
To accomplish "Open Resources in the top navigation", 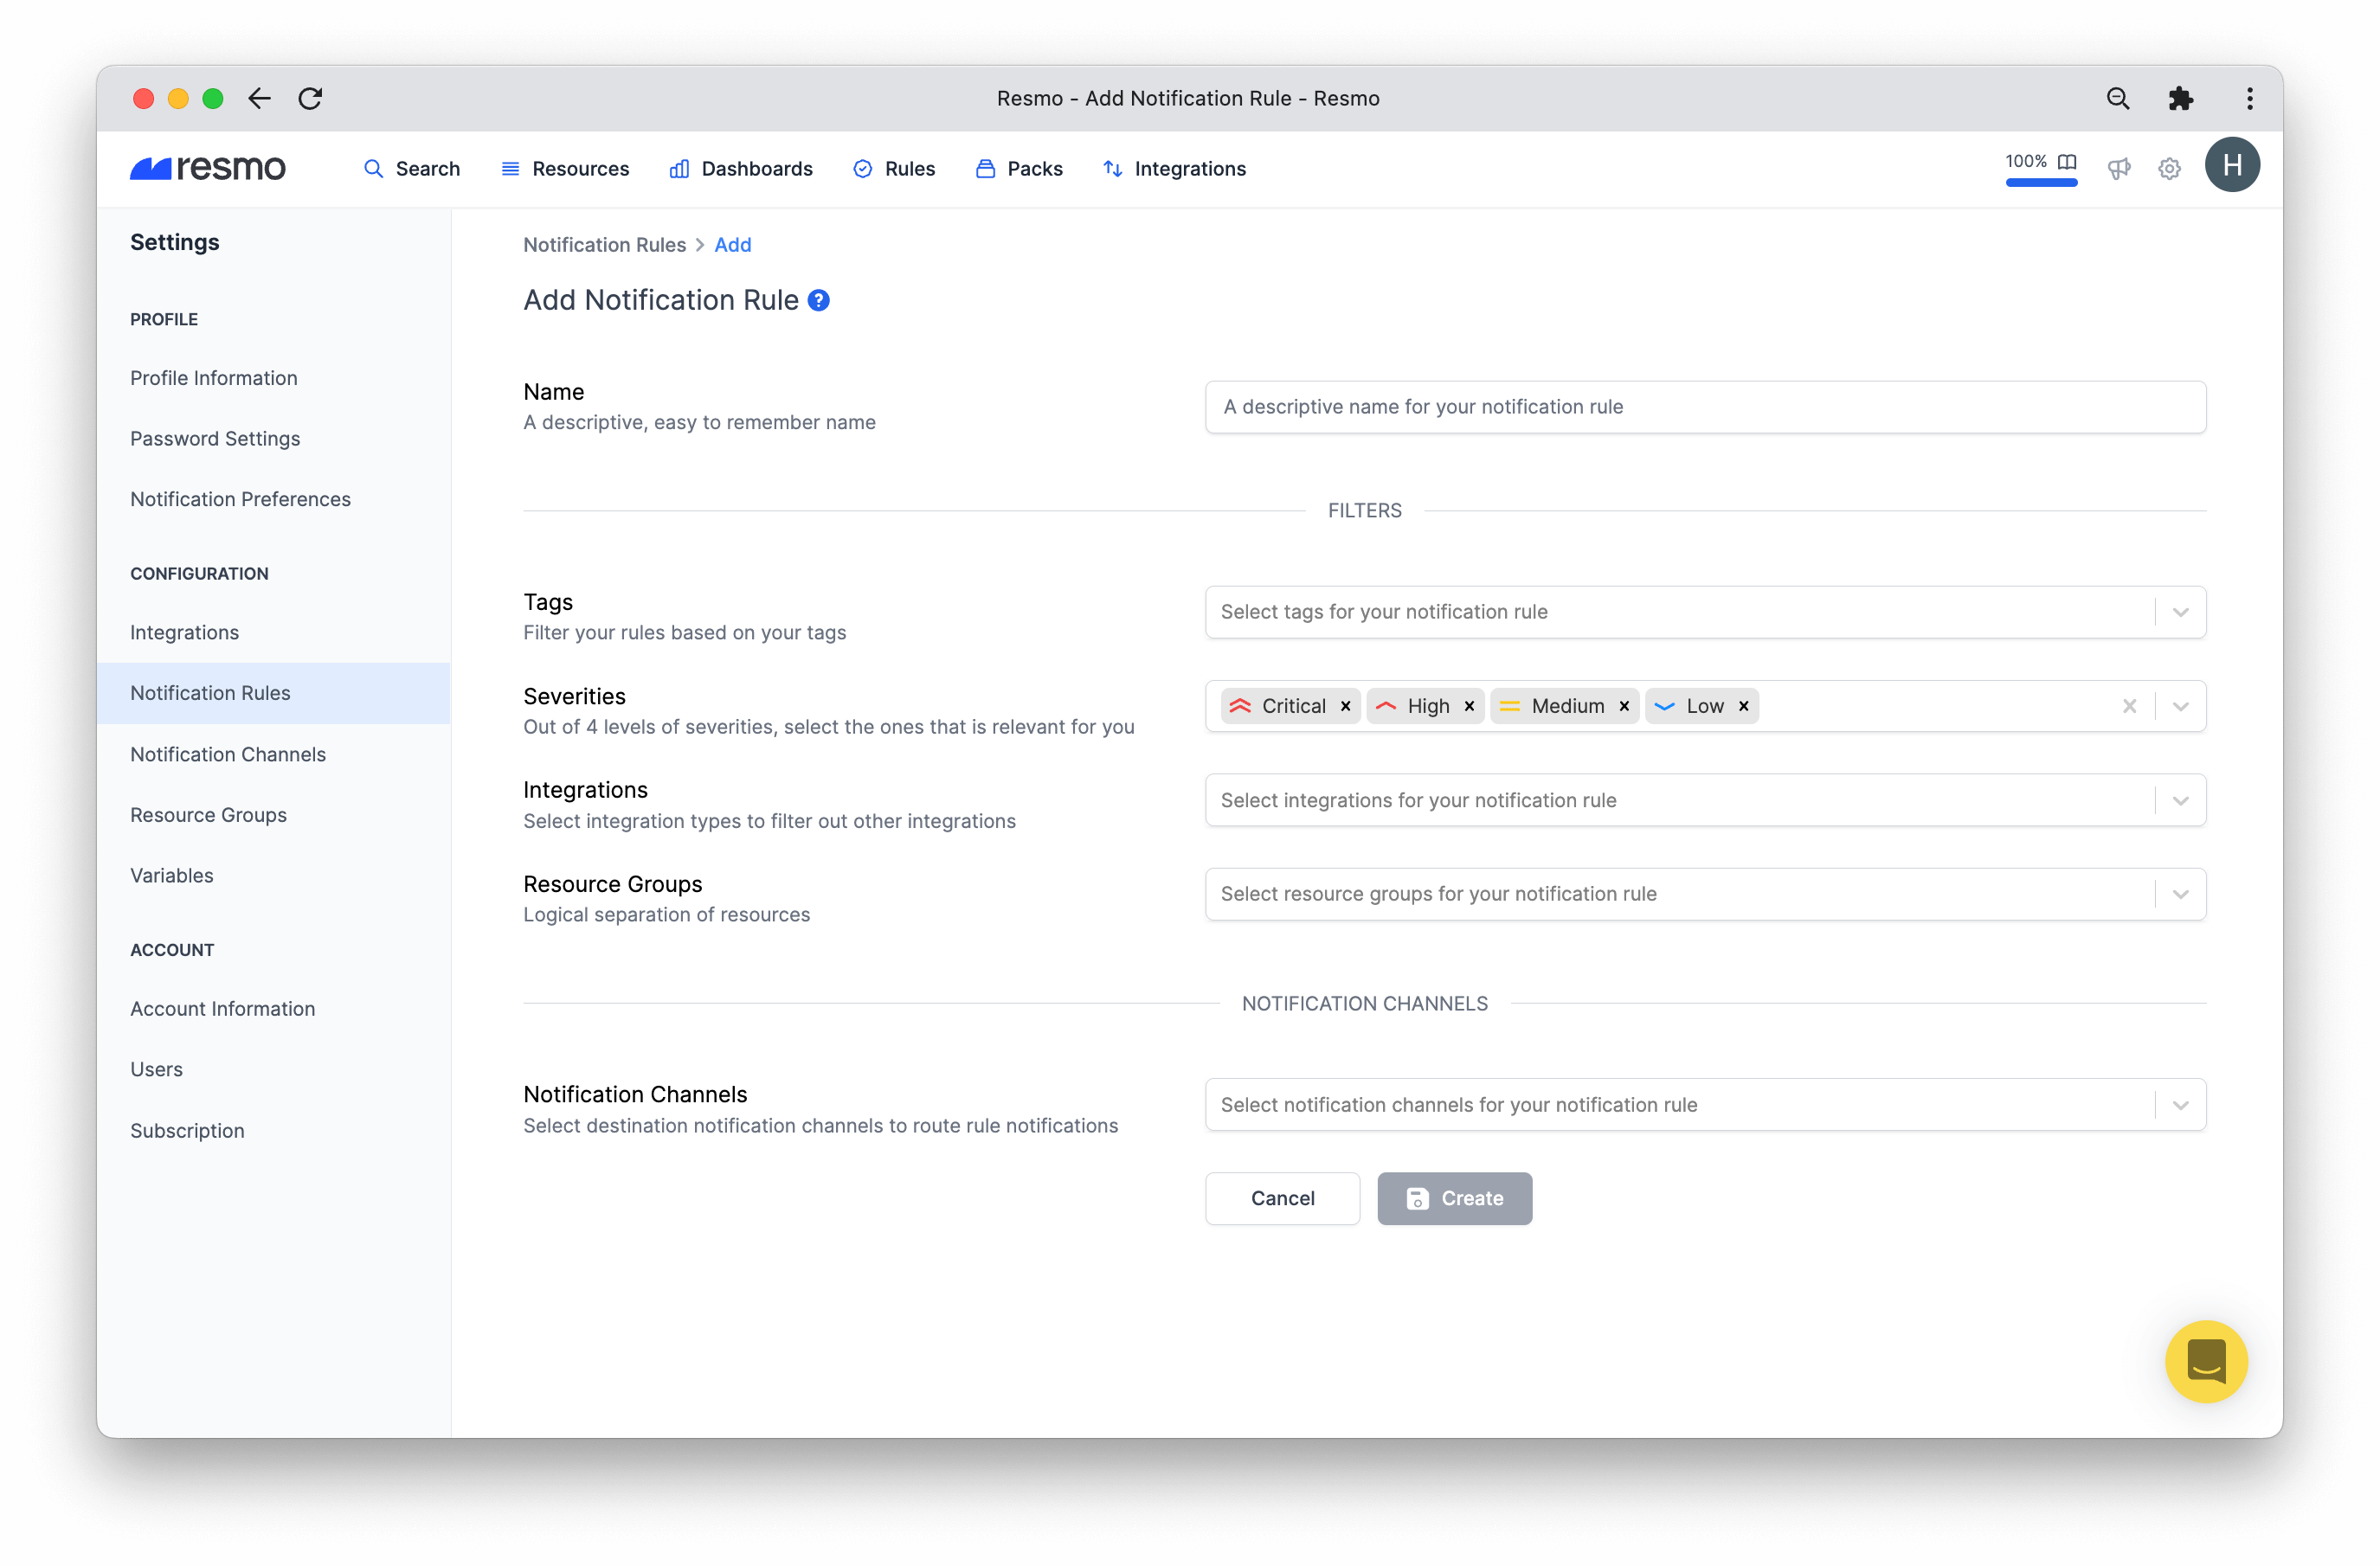I will pos(565,168).
